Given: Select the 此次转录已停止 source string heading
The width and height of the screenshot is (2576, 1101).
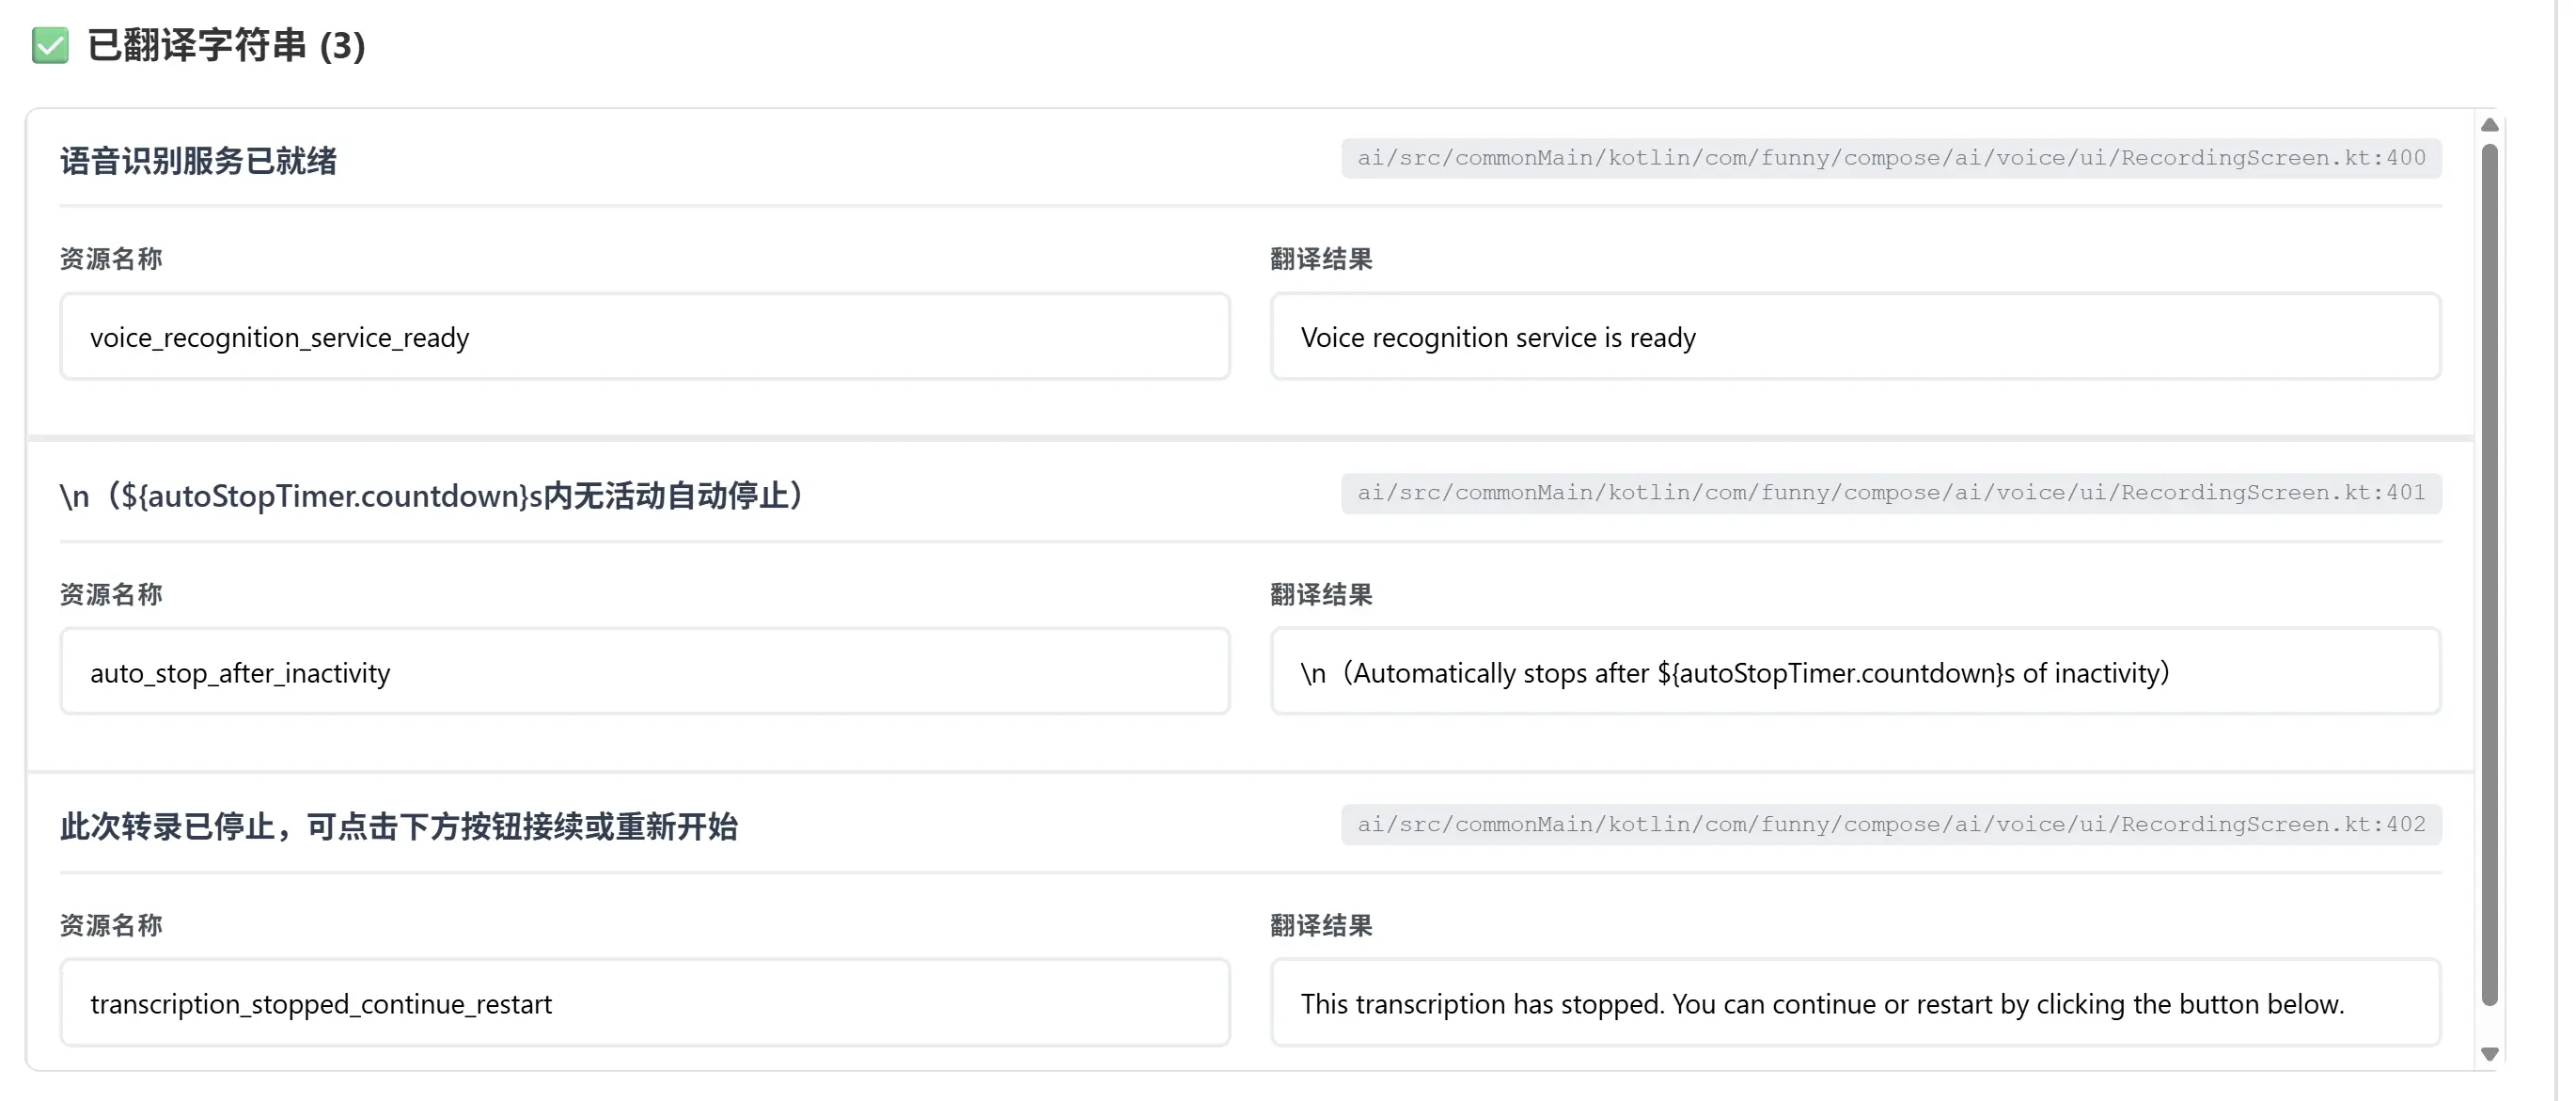Looking at the screenshot, I should (399, 827).
